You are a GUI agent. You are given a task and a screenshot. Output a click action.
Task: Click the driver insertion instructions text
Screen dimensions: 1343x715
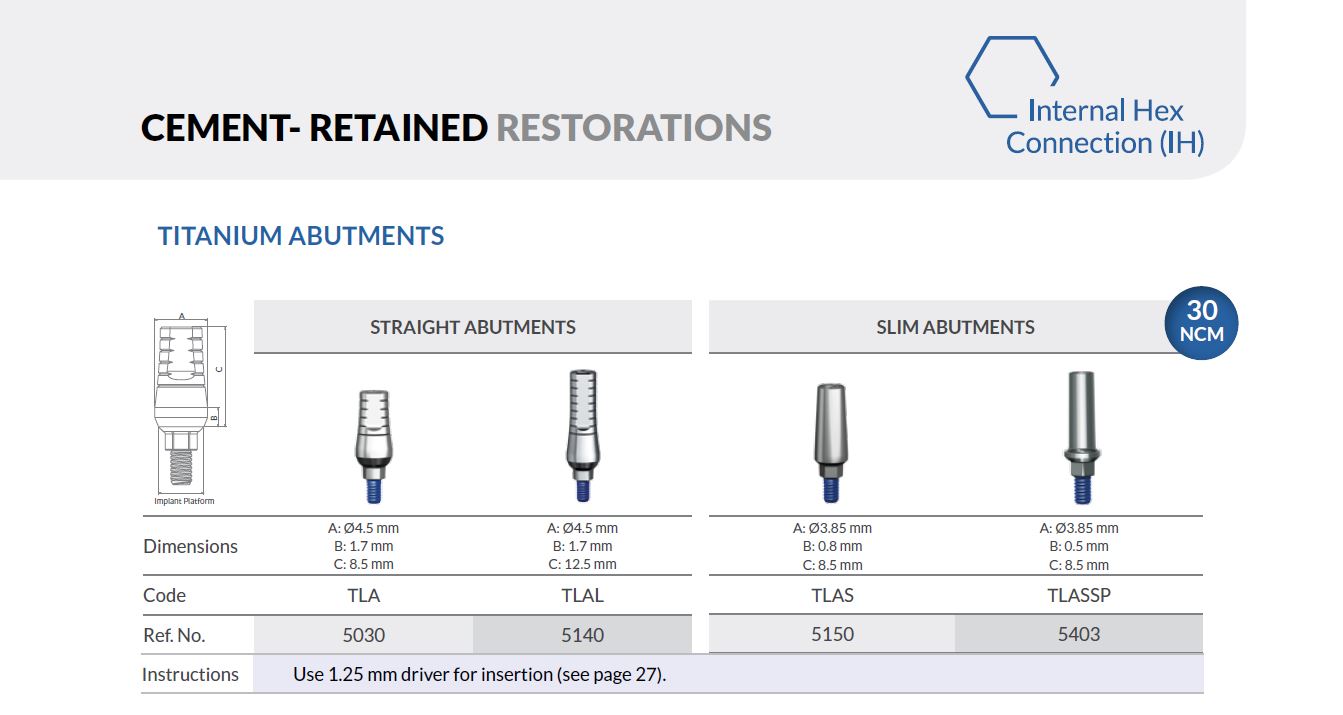(x=479, y=674)
